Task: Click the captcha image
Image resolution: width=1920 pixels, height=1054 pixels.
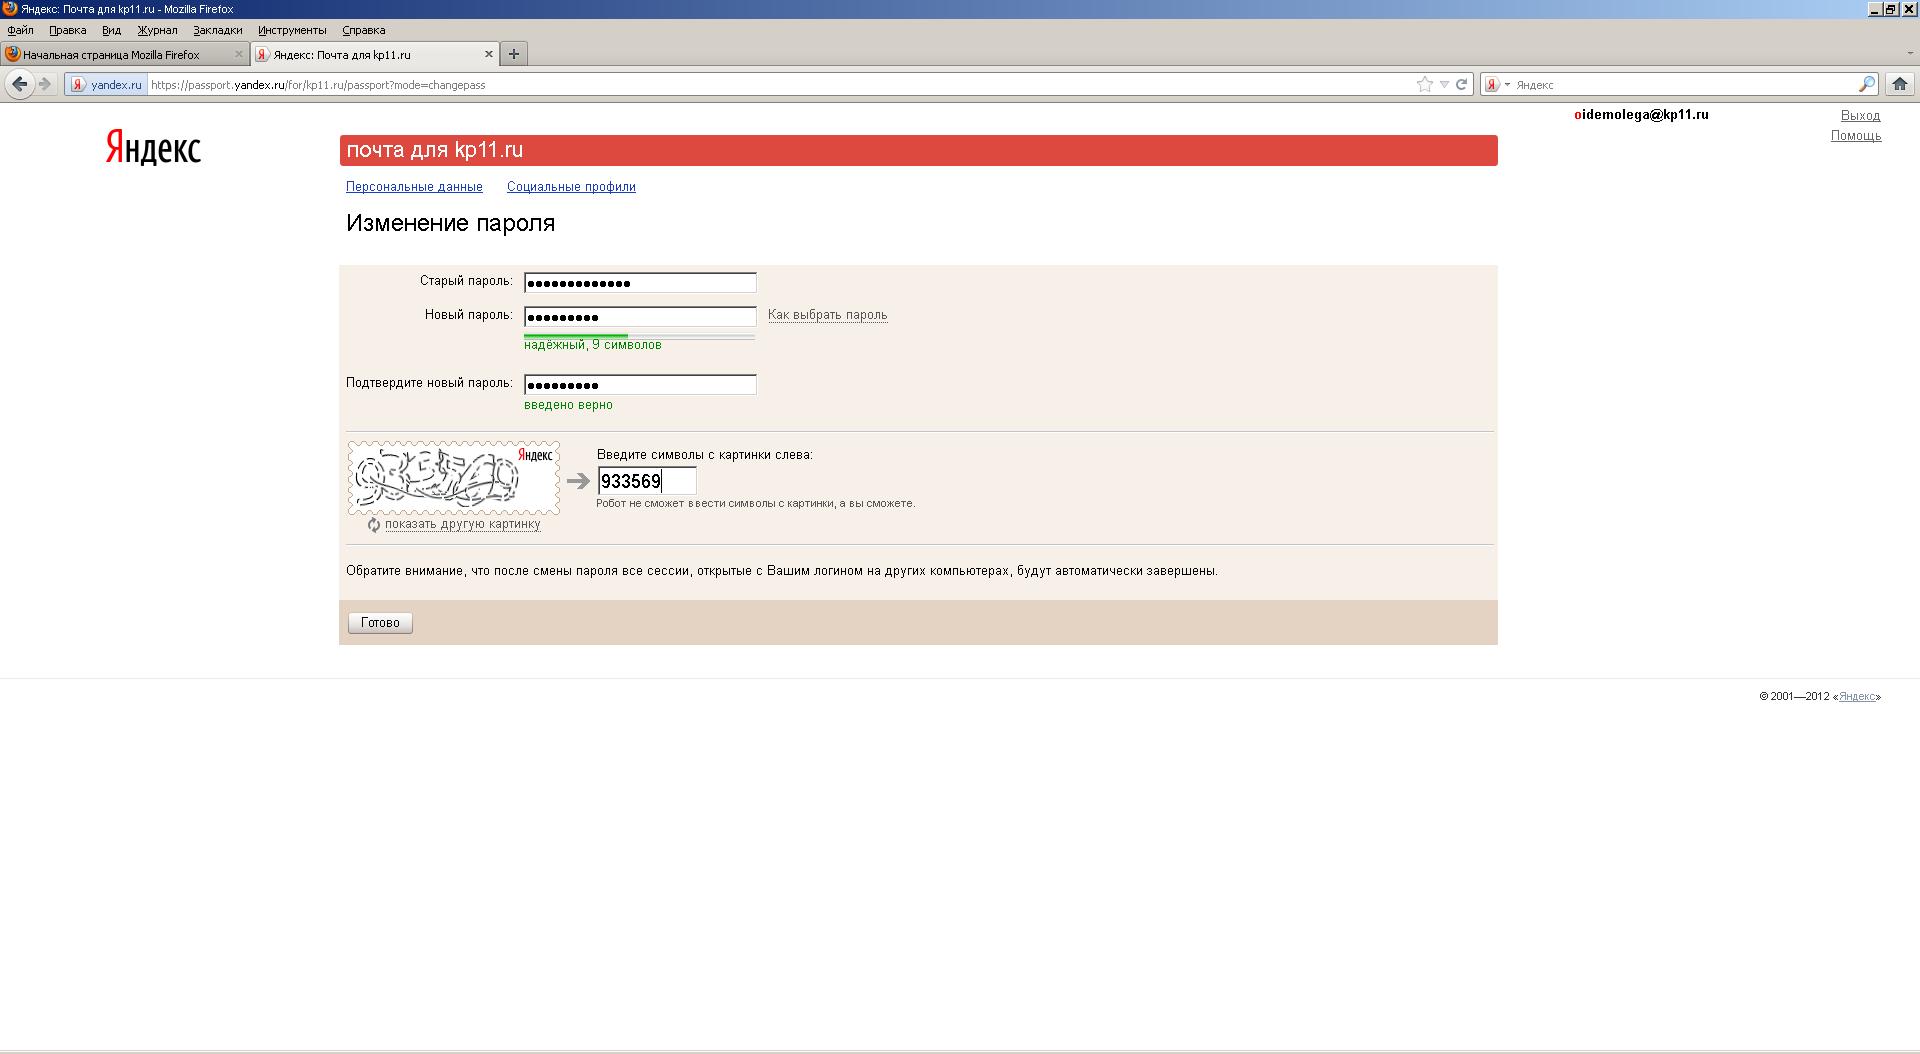Action: pos(454,478)
